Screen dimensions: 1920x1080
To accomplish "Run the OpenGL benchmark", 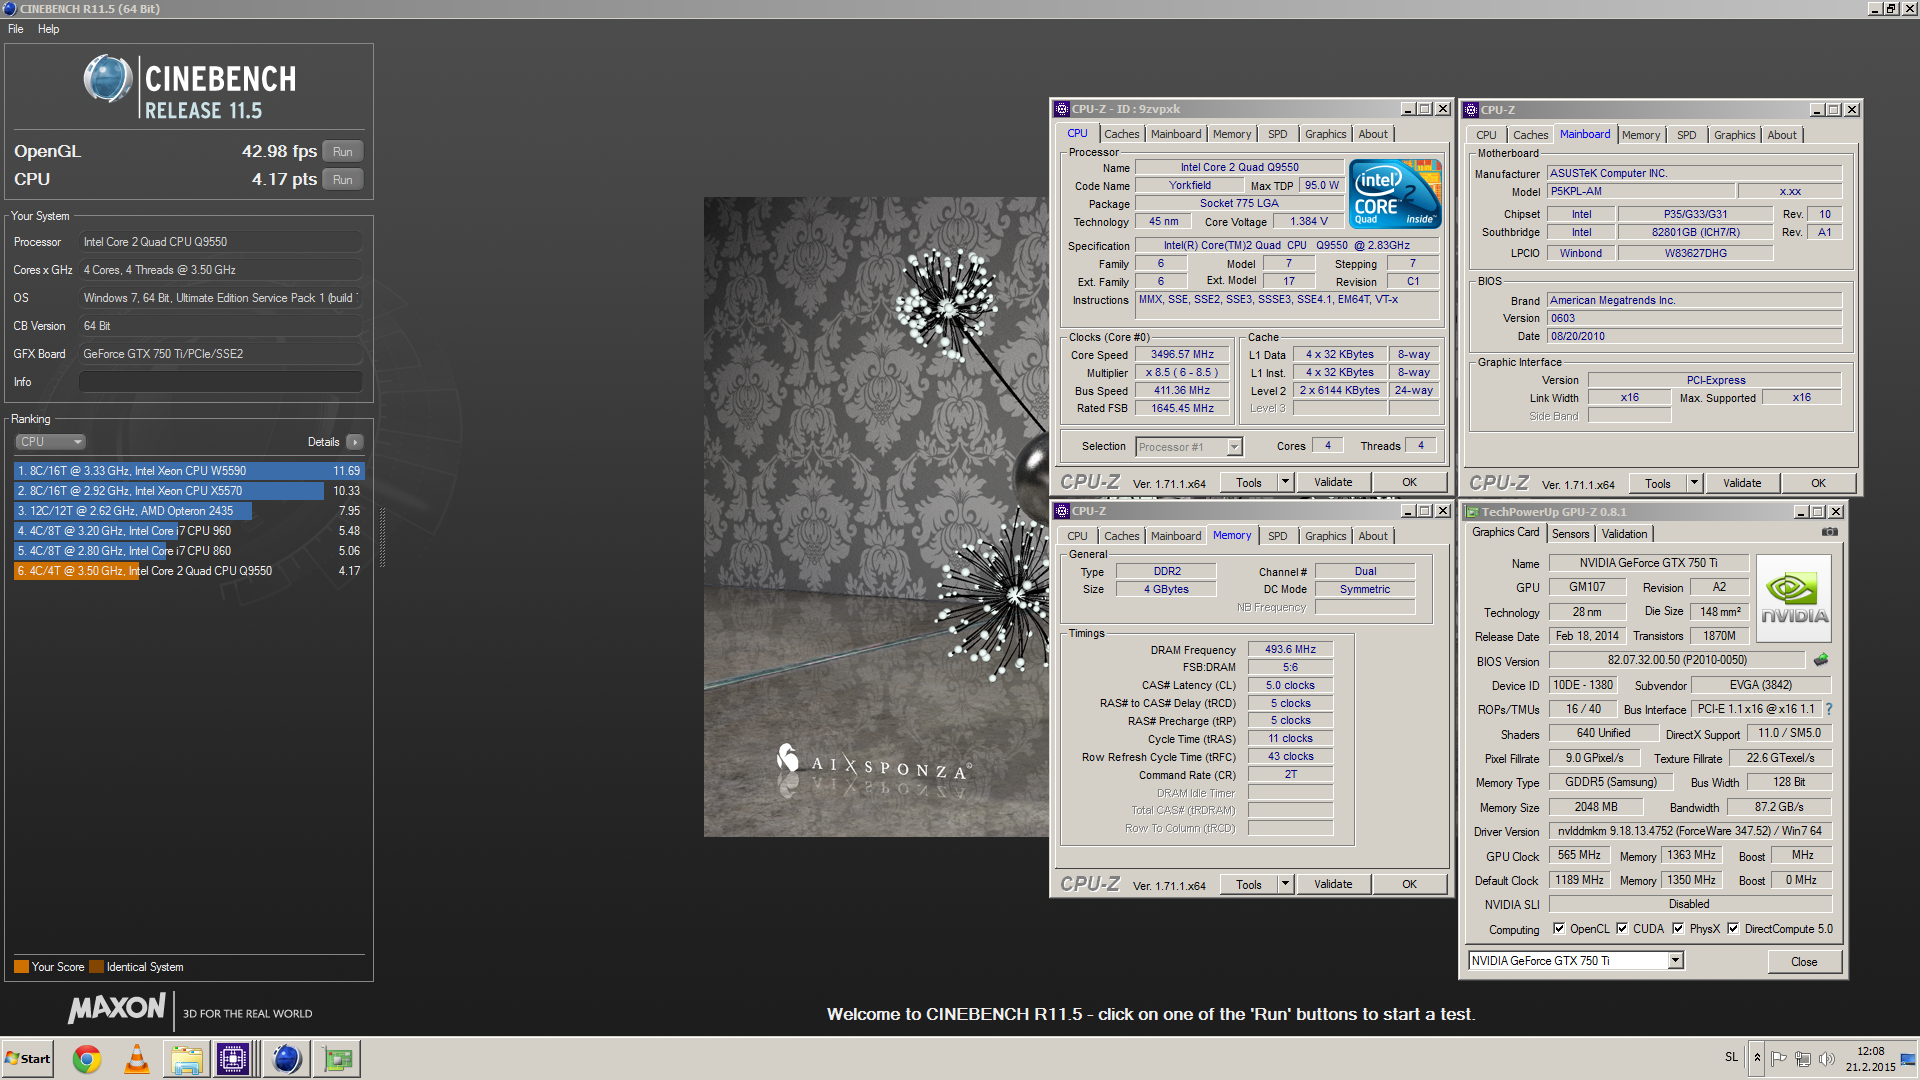I will pyautogui.click(x=343, y=152).
